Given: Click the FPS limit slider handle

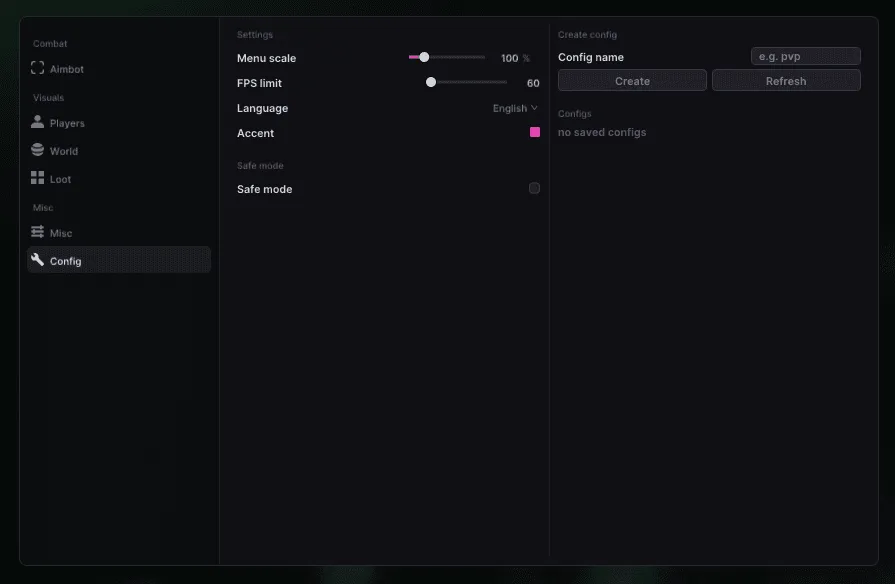Looking at the screenshot, I should (x=431, y=82).
